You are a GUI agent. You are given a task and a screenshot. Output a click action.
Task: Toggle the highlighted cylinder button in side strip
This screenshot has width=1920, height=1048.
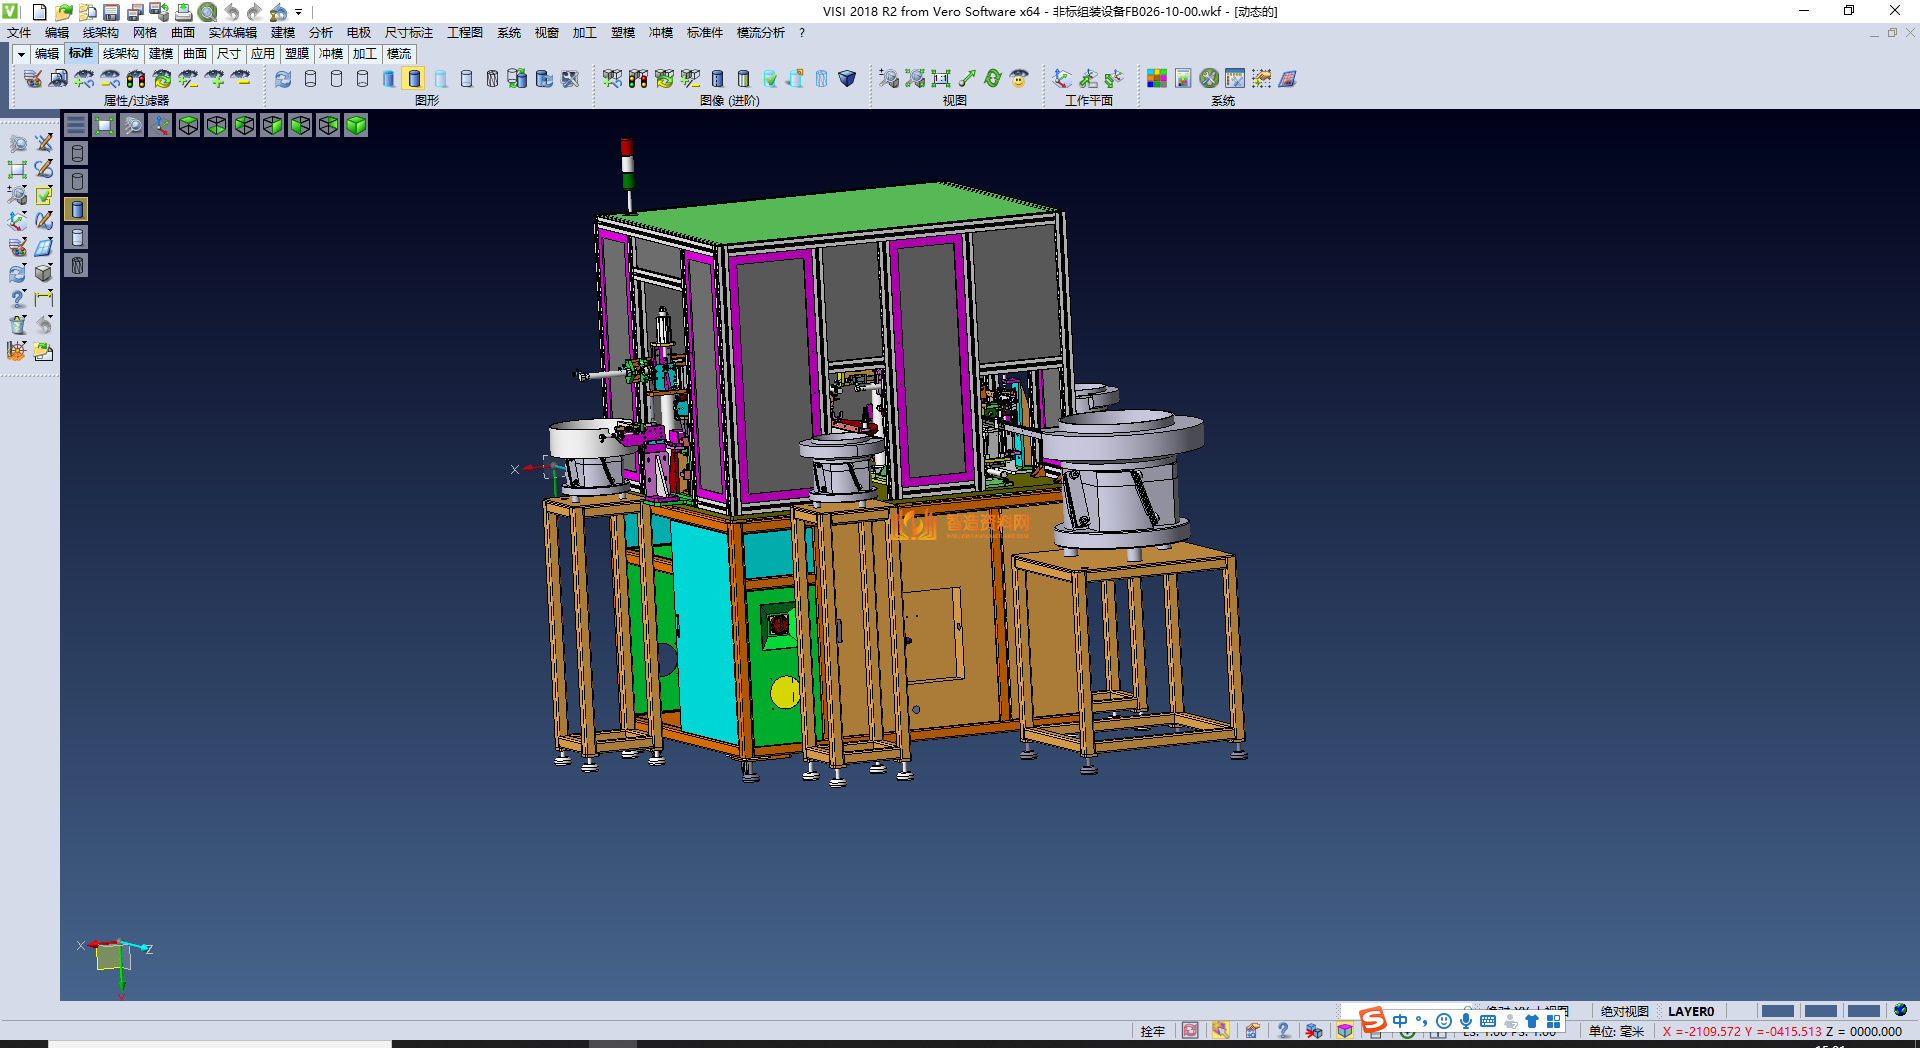point(77,209)
